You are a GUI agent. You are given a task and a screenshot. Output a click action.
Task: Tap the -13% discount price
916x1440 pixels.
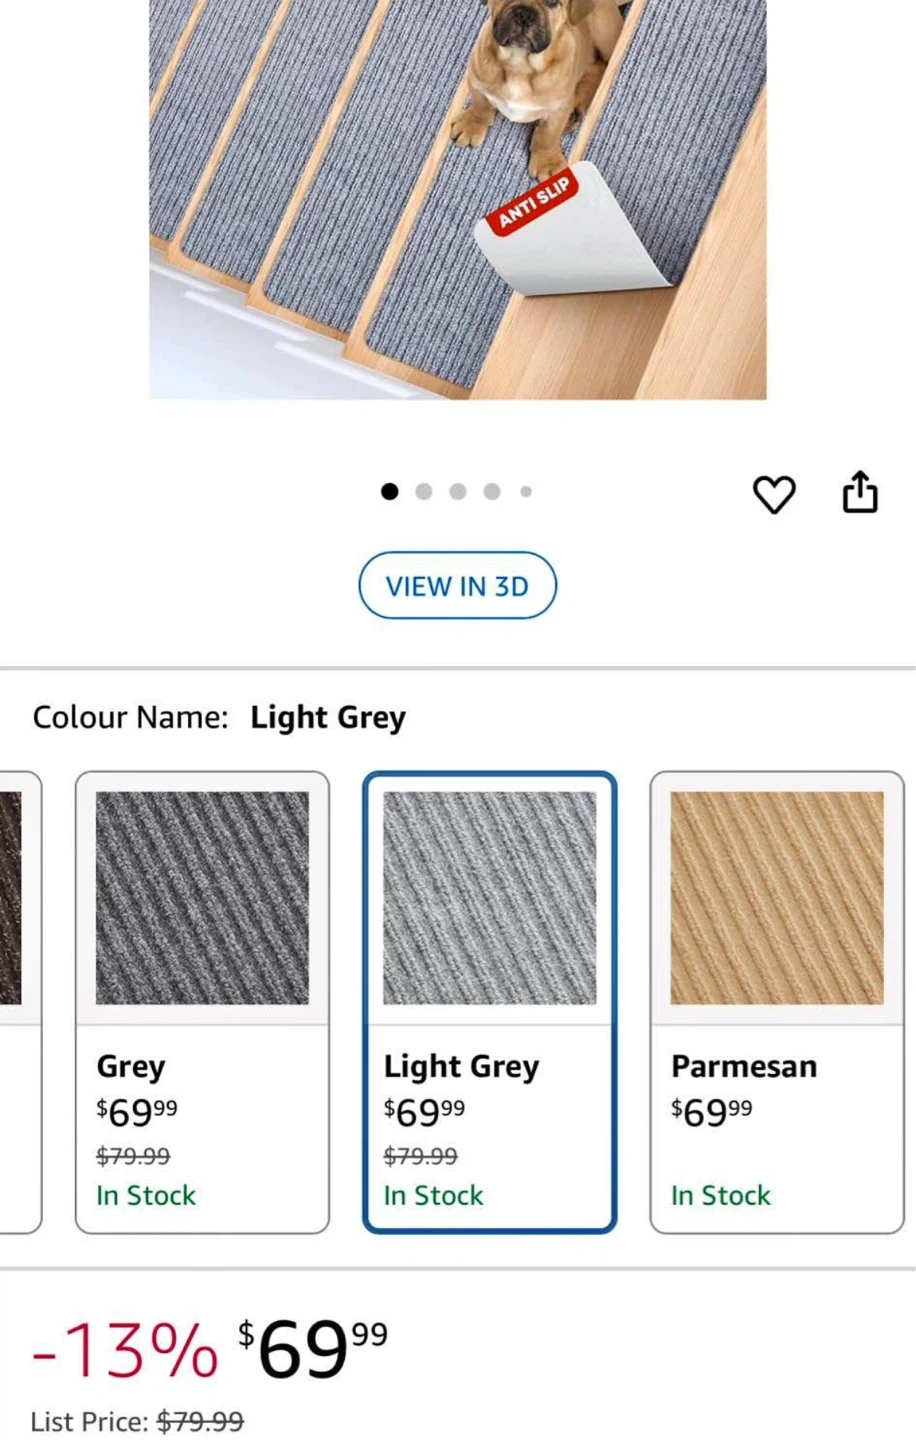tap(125, 1350)
